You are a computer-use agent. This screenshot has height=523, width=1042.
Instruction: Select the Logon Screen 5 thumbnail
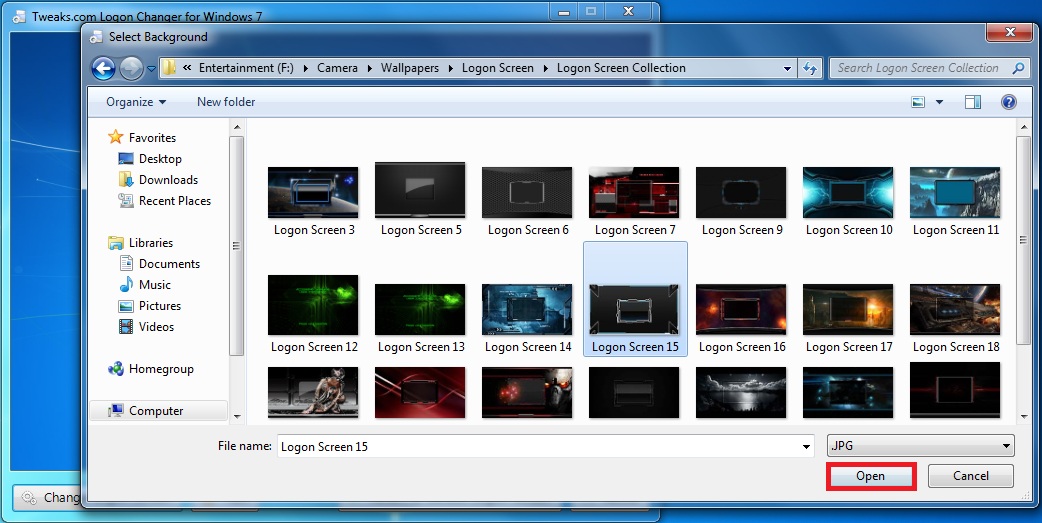pos(420,190)
